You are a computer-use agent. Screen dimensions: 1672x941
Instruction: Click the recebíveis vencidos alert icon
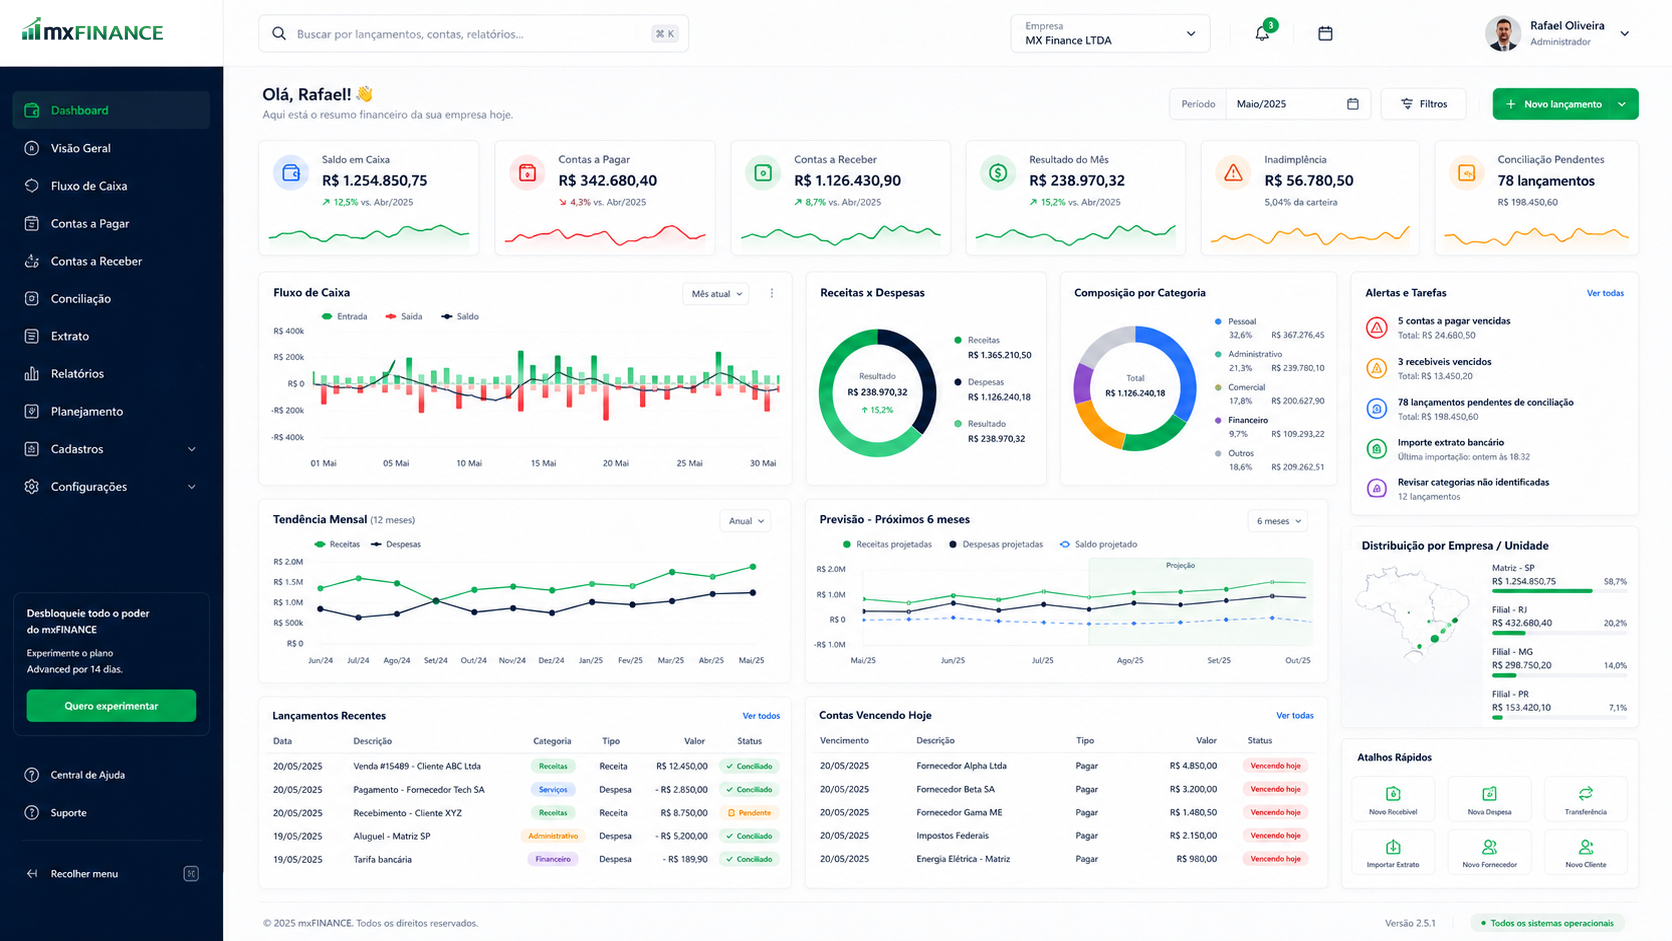coord(1377,368)
